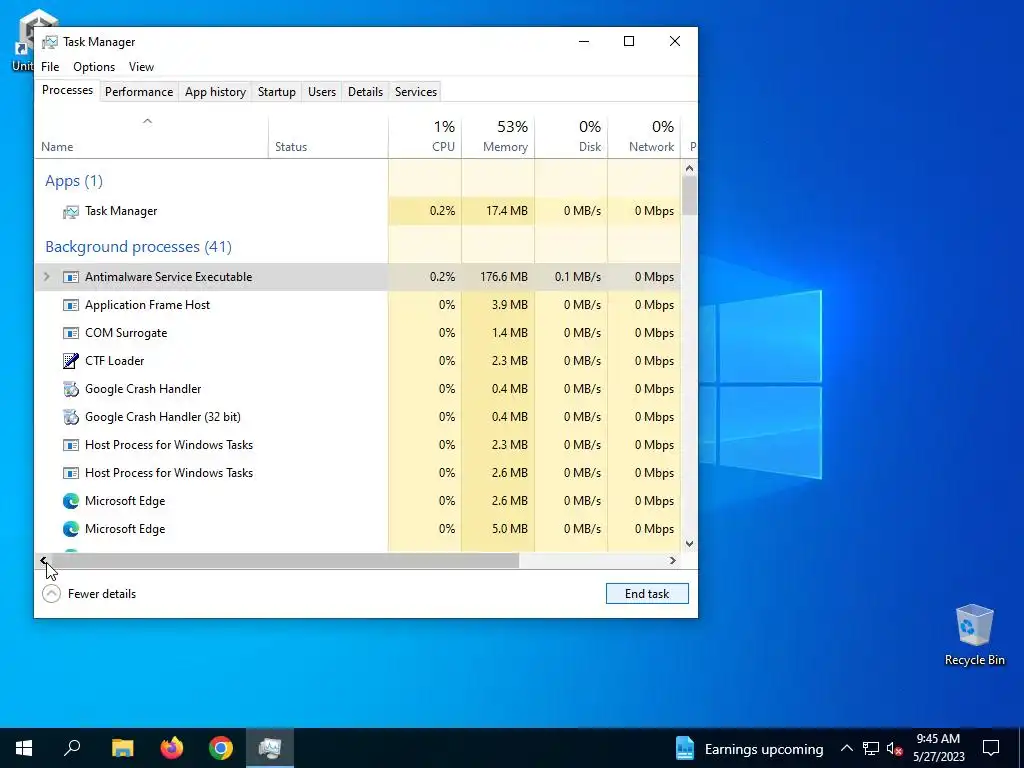Switch to the Performance tab
Viewport: 1024px width, 768px height.
(x=139, y=92)
